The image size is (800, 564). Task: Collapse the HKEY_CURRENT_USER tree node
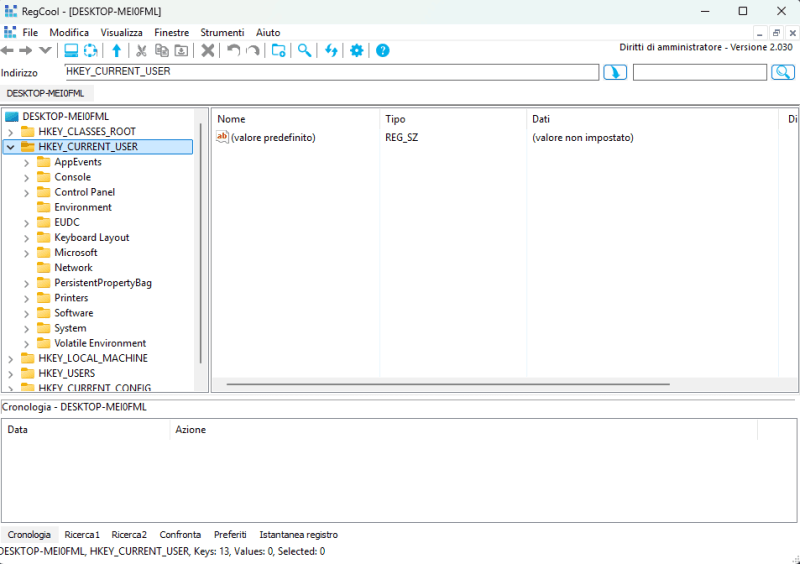(x=11, y=147)
